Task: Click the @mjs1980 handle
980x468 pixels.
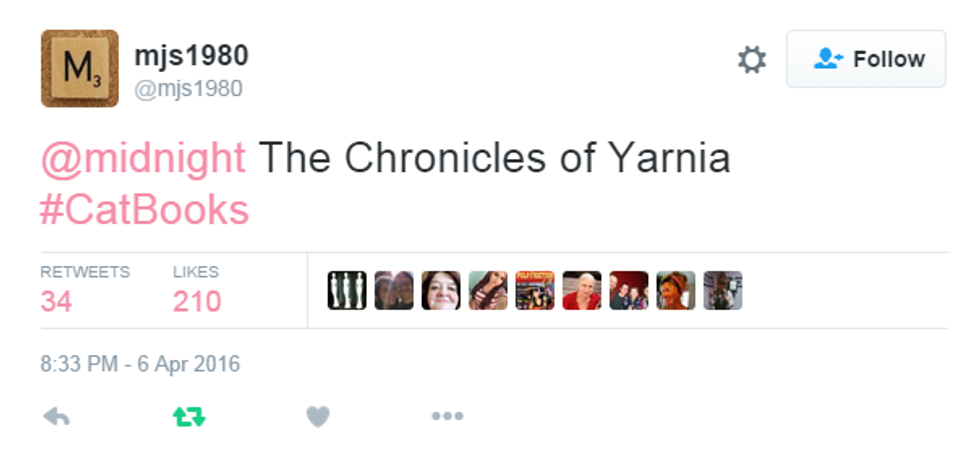Action: click(188, 89)
